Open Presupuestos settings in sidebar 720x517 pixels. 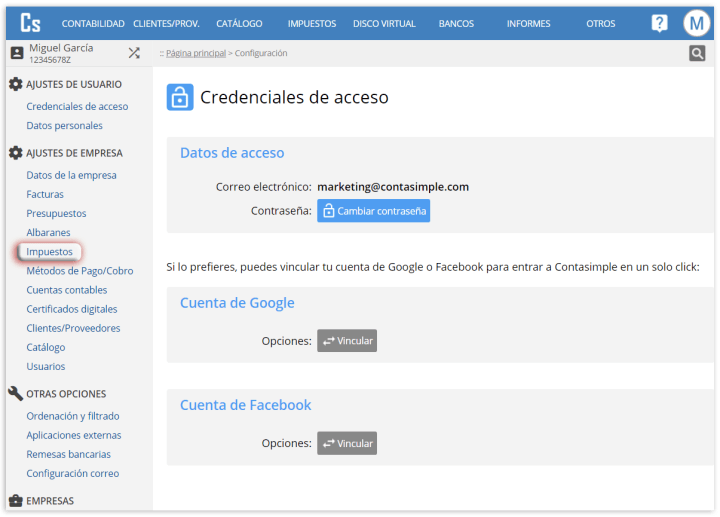tap(56, 214)
